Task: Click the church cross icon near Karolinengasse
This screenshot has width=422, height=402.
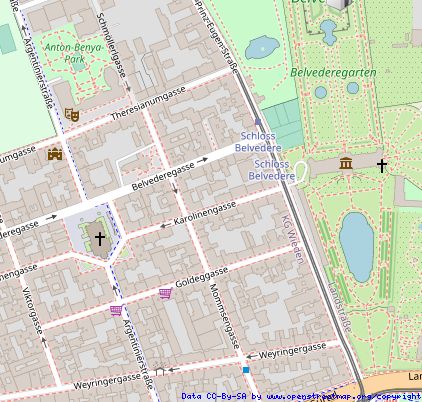Action: [x=100, y=239]
